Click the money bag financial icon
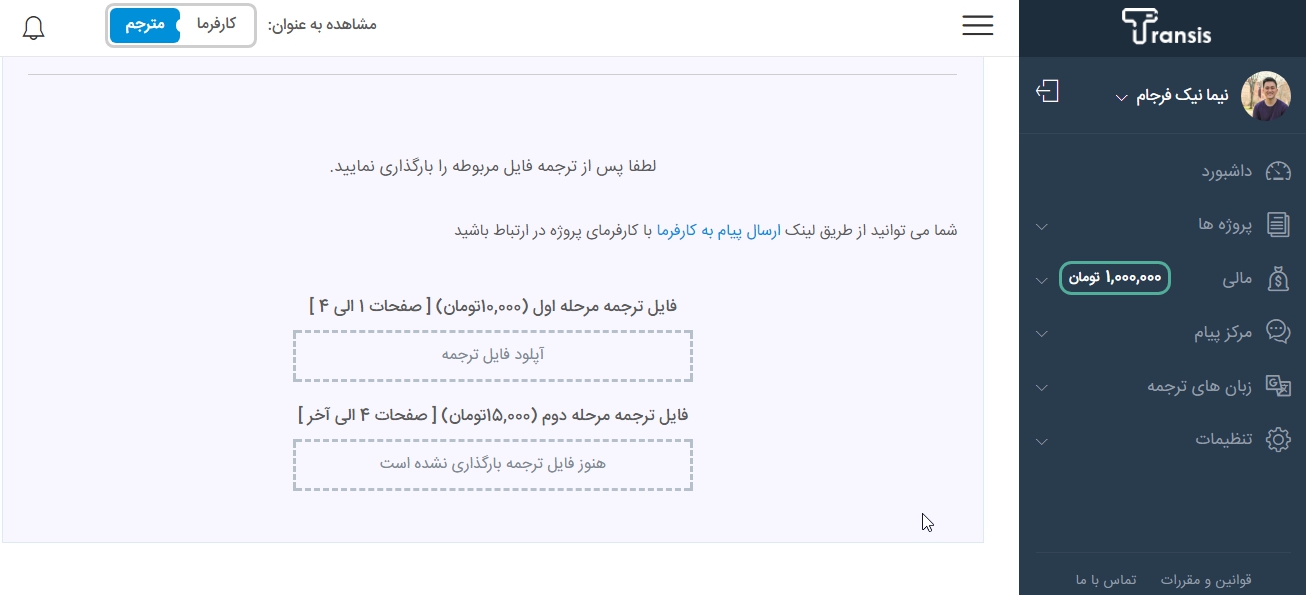Image resolution: width=1306 pixels, height=595 pixels. click(x=1278, y=279)
